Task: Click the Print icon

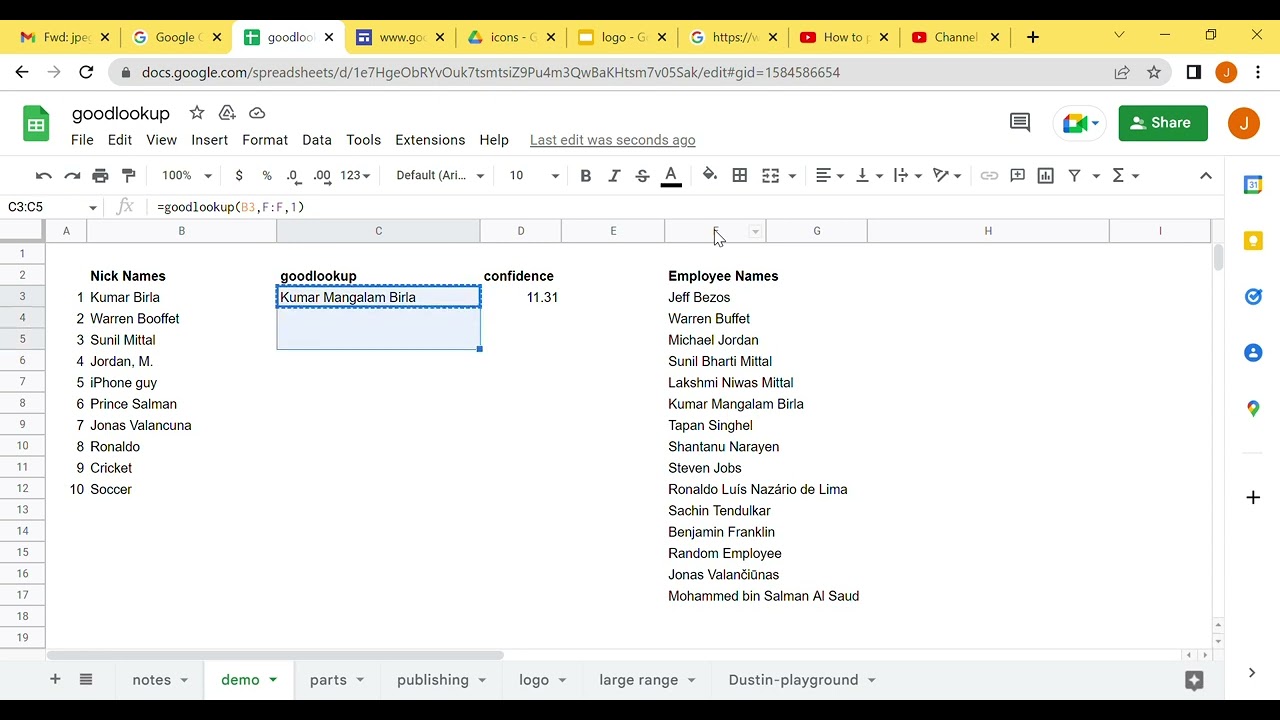Action: pyautogui.click(x=100, y=175)
